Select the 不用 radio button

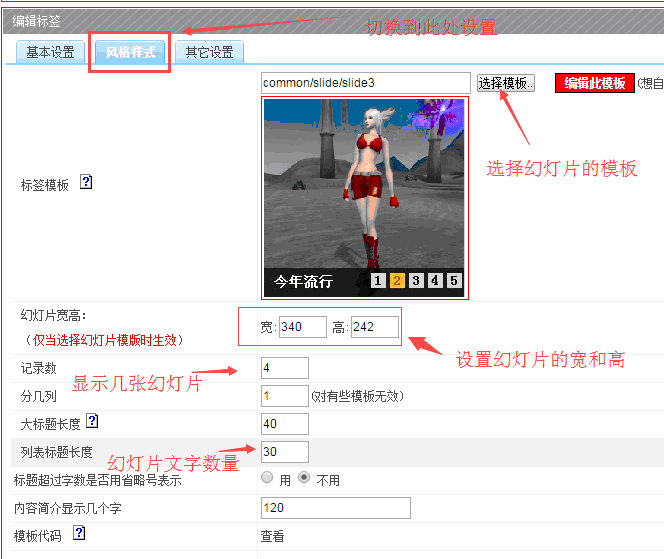(x=304, y=478)
